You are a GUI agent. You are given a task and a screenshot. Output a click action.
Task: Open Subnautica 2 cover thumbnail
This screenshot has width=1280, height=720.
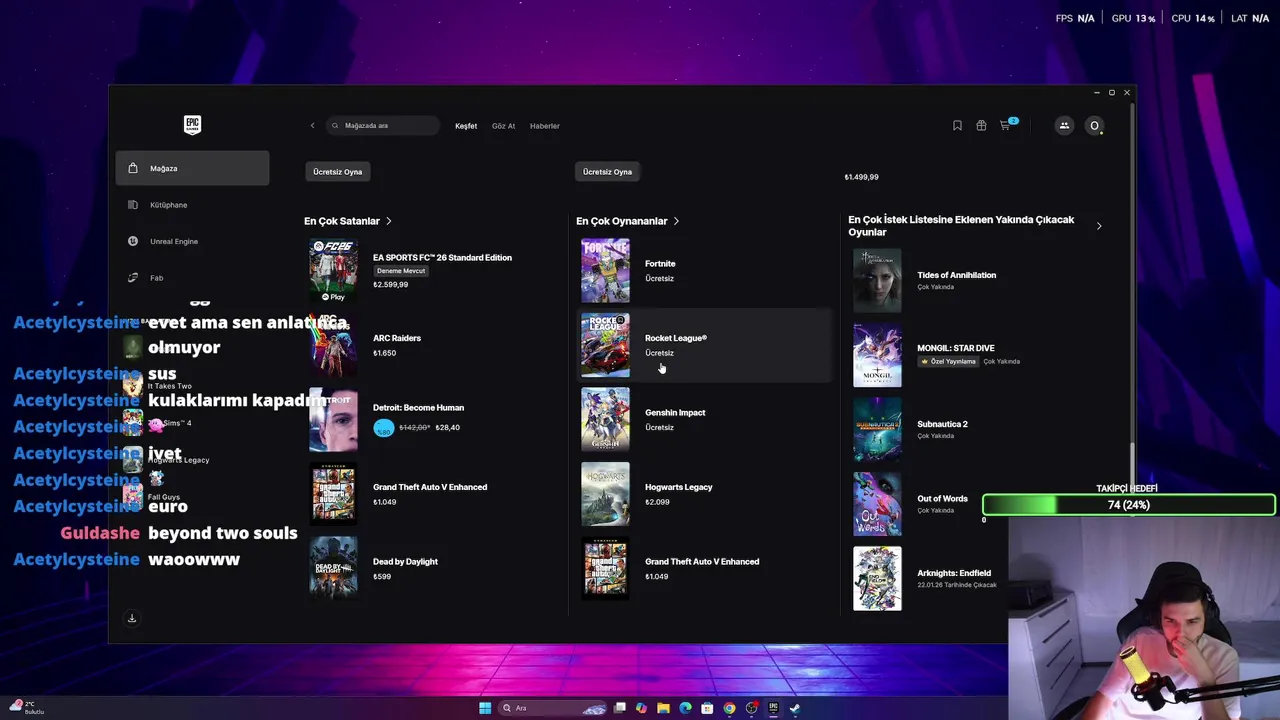coord(877,430)
